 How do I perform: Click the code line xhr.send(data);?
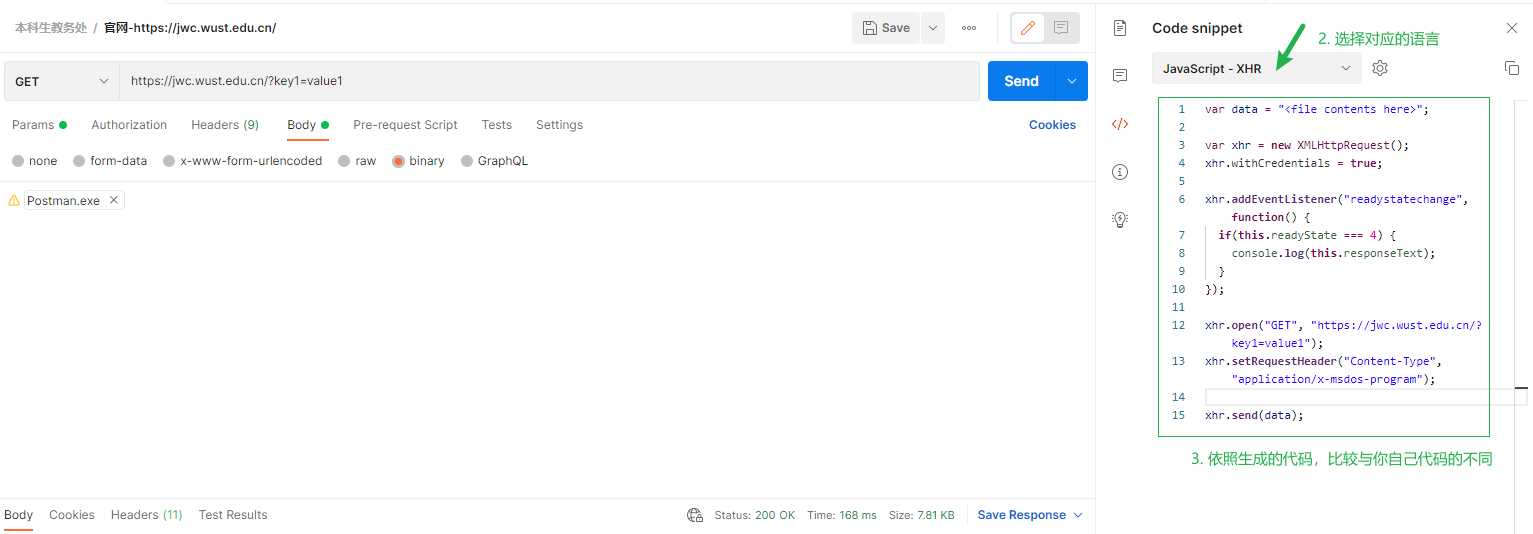point(1255,415)
